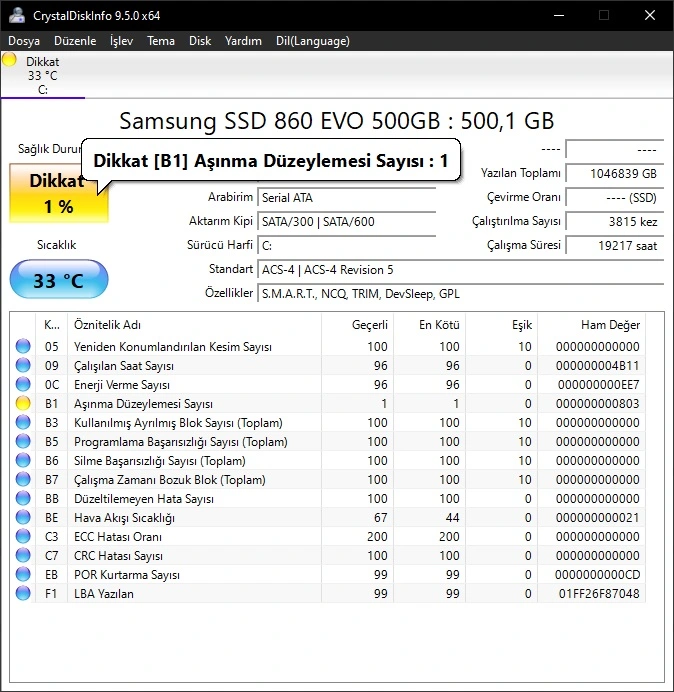
Task: Open the Tema menu
Action: [x=161, y=41]
